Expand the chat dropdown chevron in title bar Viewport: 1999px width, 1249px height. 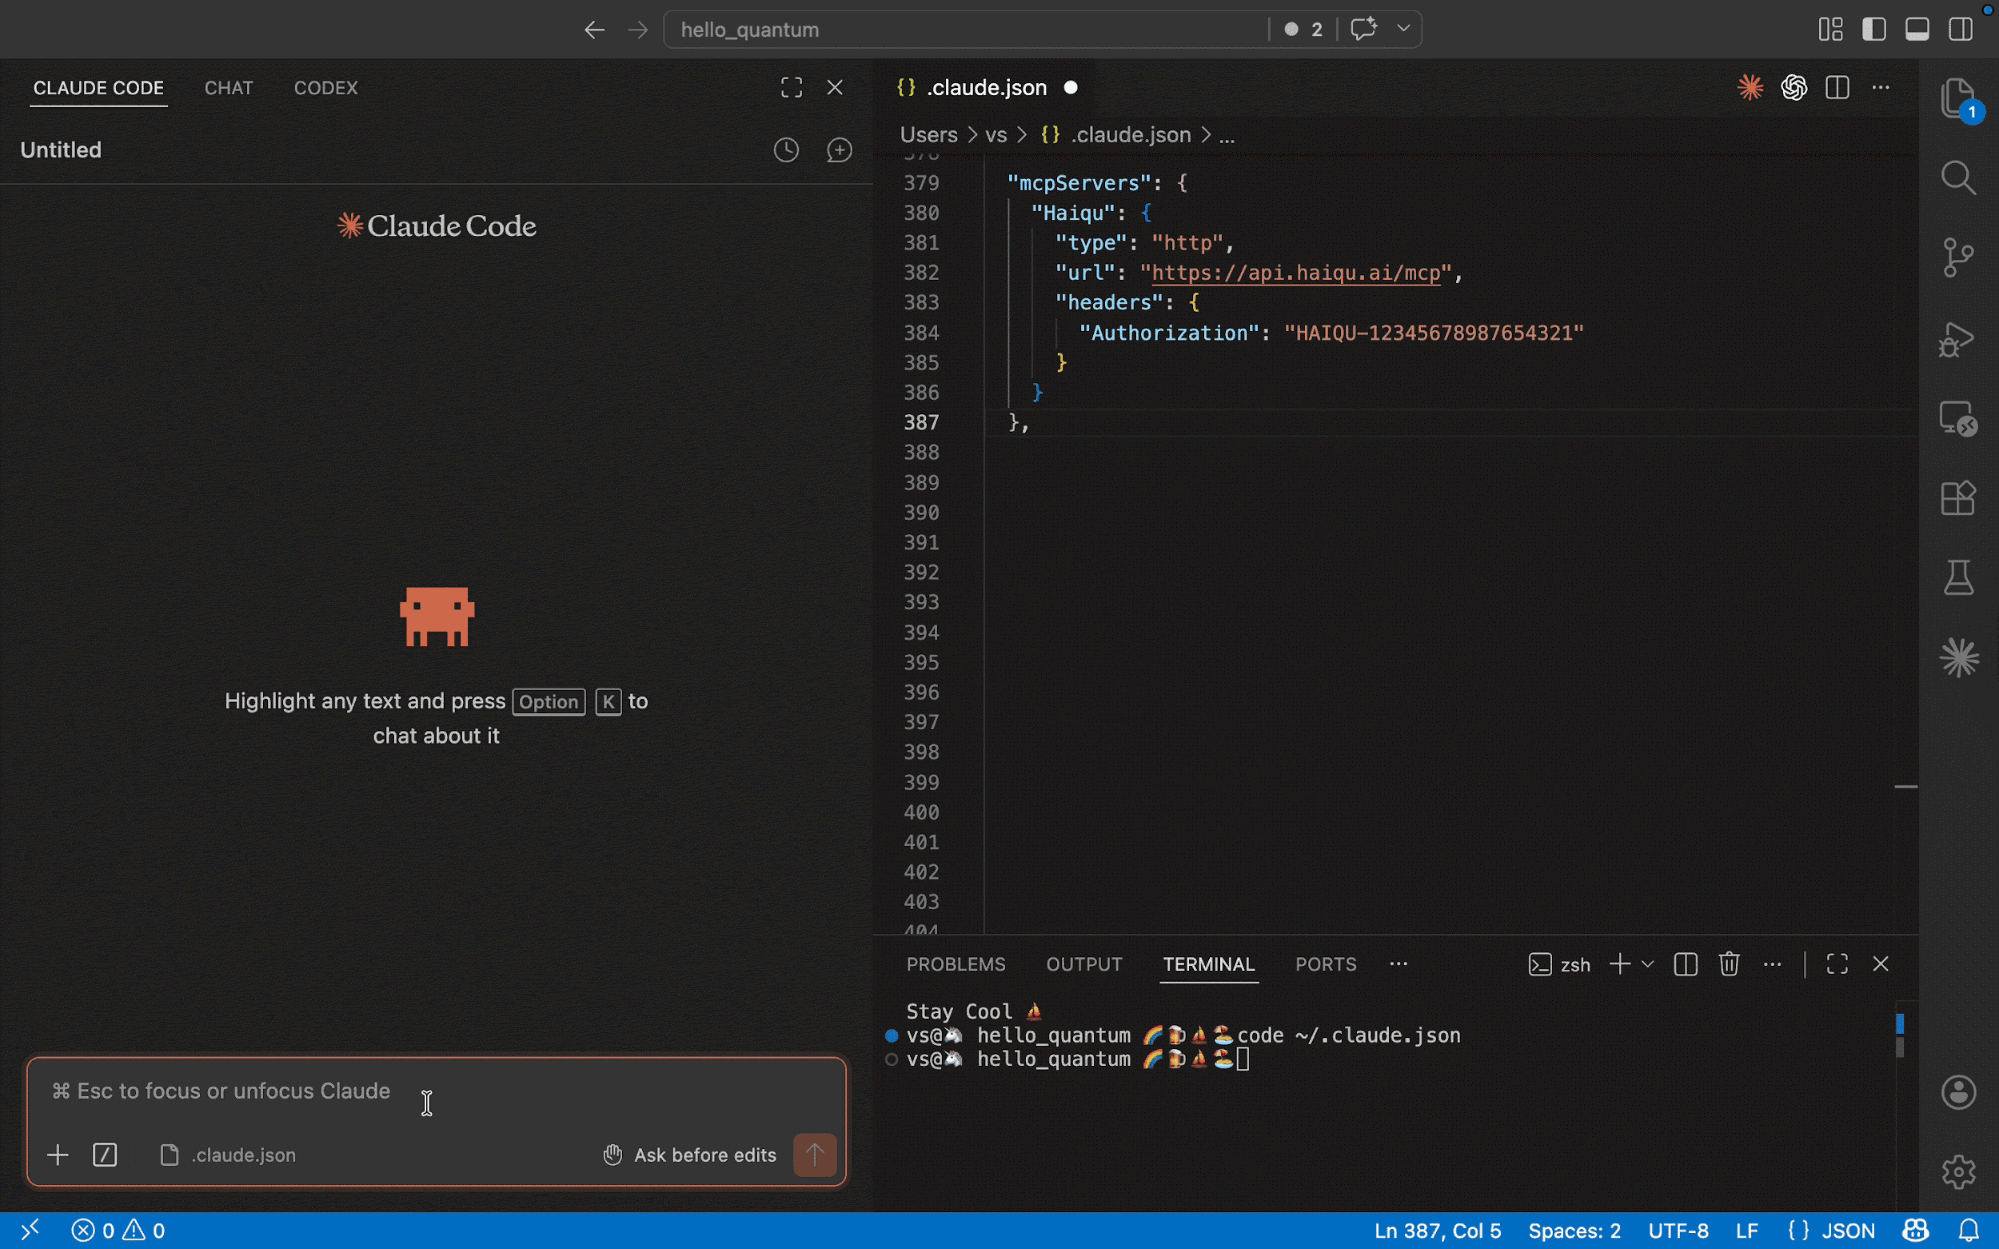pyautogui.click(x=1403, y=29)
